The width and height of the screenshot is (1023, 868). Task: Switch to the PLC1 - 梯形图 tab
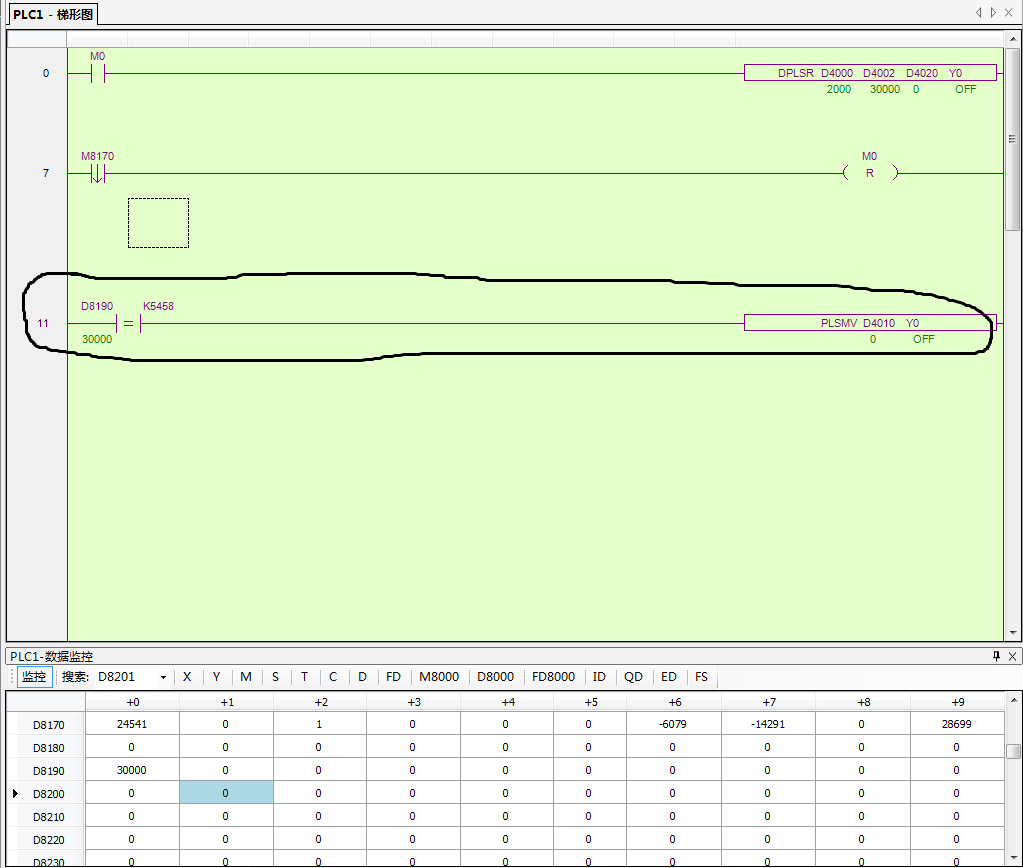(54, 14)
